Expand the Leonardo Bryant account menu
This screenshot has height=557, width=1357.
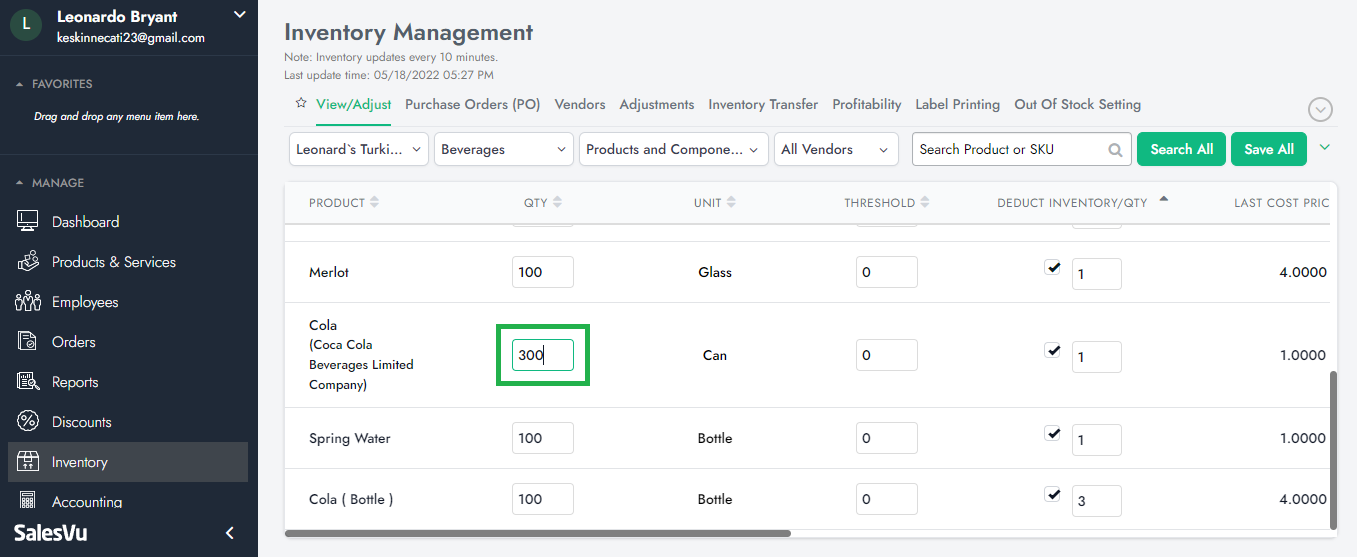point(238,15)
